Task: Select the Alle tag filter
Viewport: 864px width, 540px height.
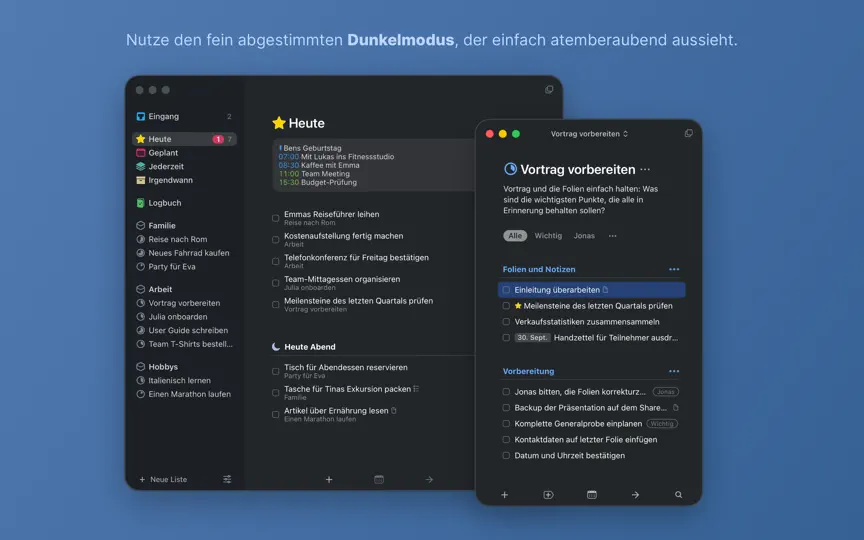Action: (x=515, y=236)
